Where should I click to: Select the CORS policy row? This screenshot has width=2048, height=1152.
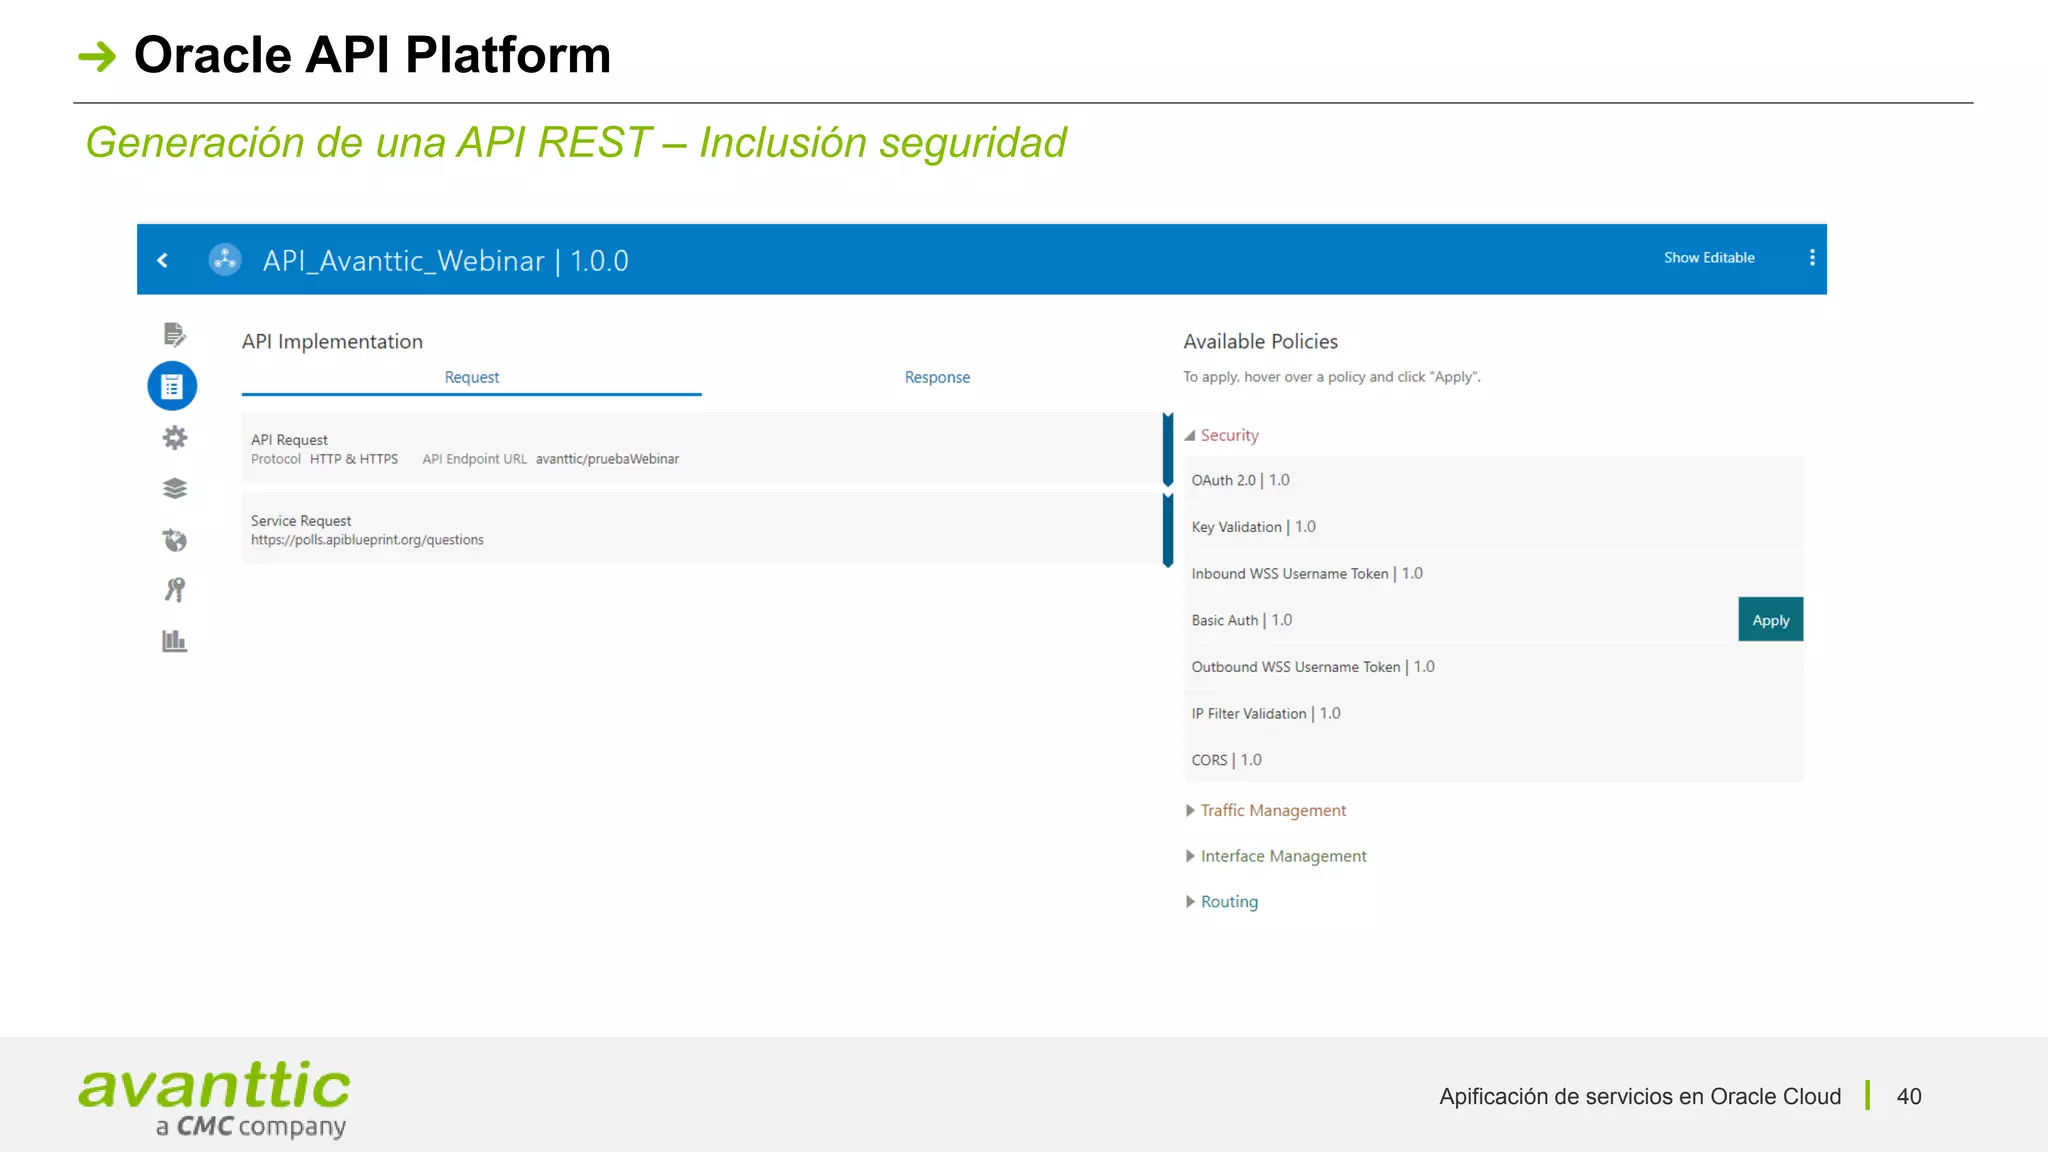[1493, 760]
